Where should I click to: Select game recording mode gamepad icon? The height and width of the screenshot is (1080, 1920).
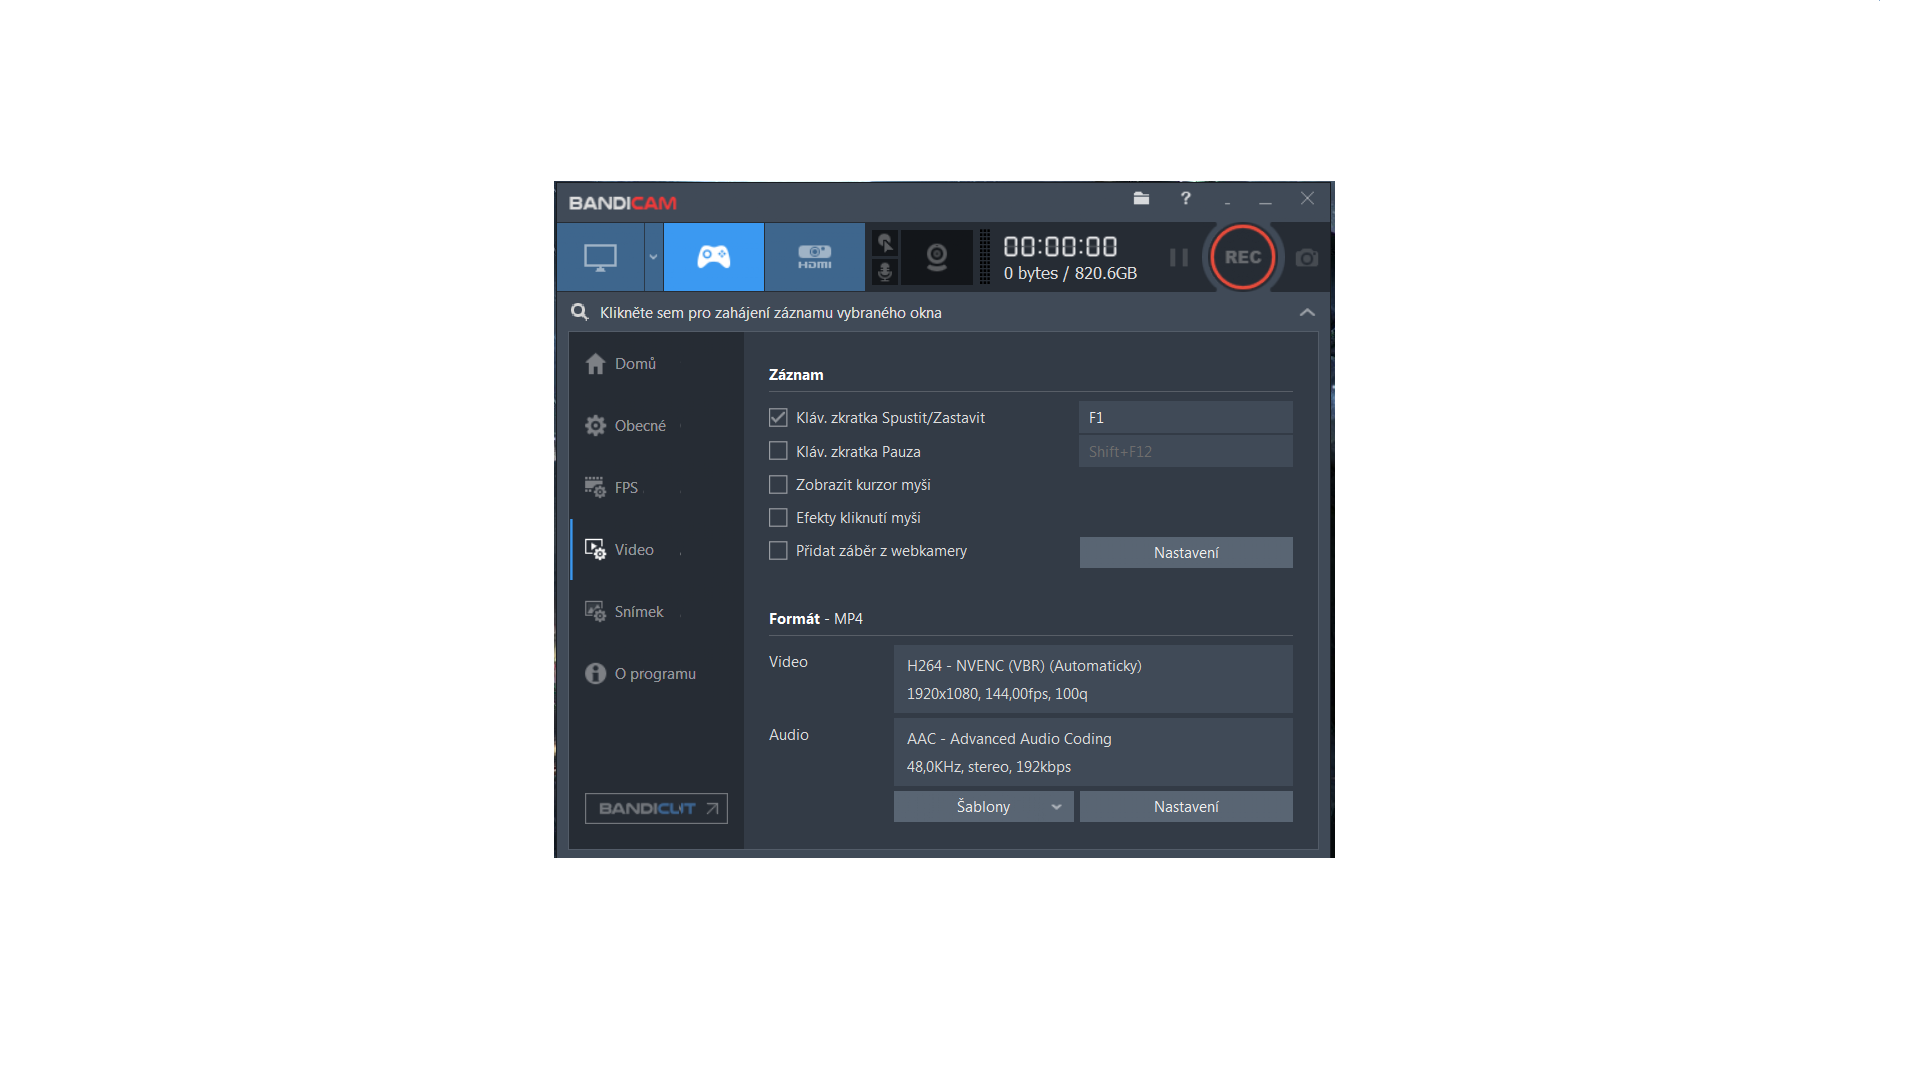tap(714, 257)
